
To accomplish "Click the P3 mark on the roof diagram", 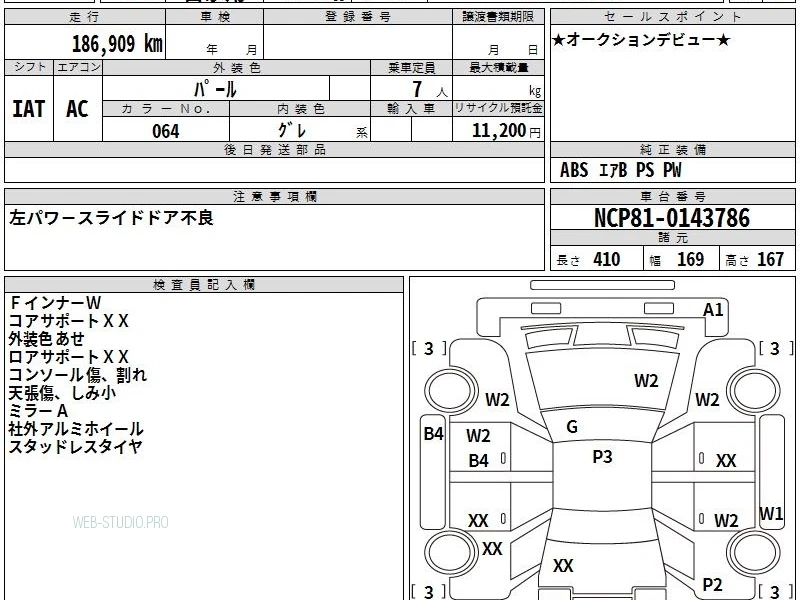I will pyautogui.click(x=602, y=457).
